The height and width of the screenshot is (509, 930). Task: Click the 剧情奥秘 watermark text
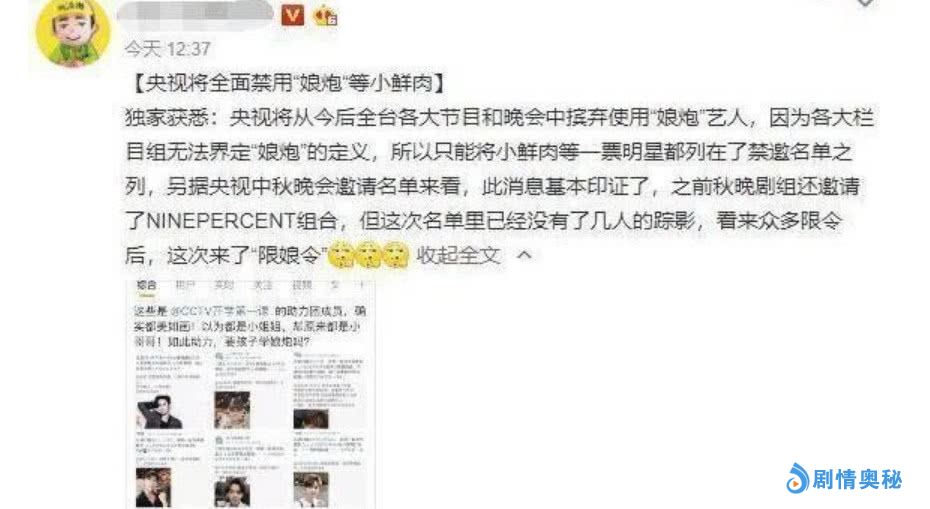(857, 479)
